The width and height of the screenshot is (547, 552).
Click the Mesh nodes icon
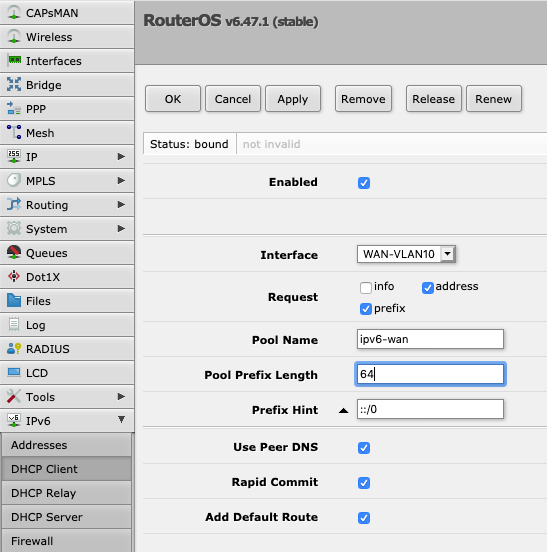point(14,132)
